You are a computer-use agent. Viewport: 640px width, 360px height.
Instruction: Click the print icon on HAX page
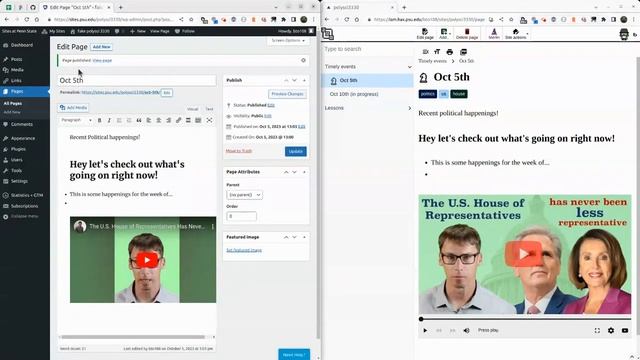(x=450, y=52)
